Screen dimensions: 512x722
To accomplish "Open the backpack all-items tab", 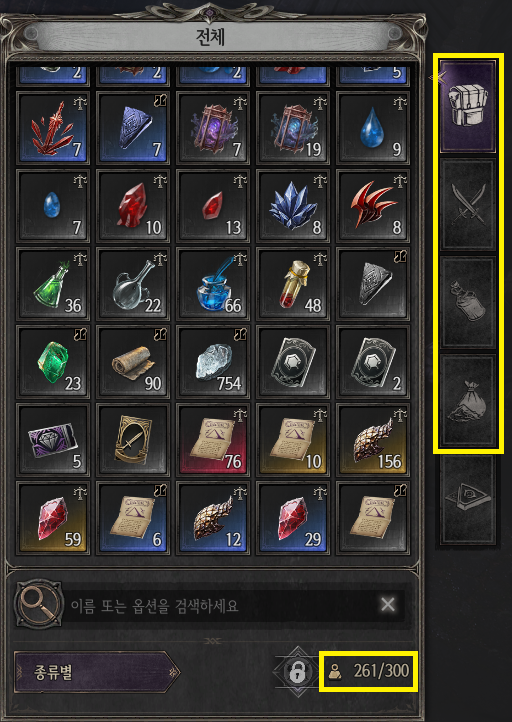I will 467,107.
